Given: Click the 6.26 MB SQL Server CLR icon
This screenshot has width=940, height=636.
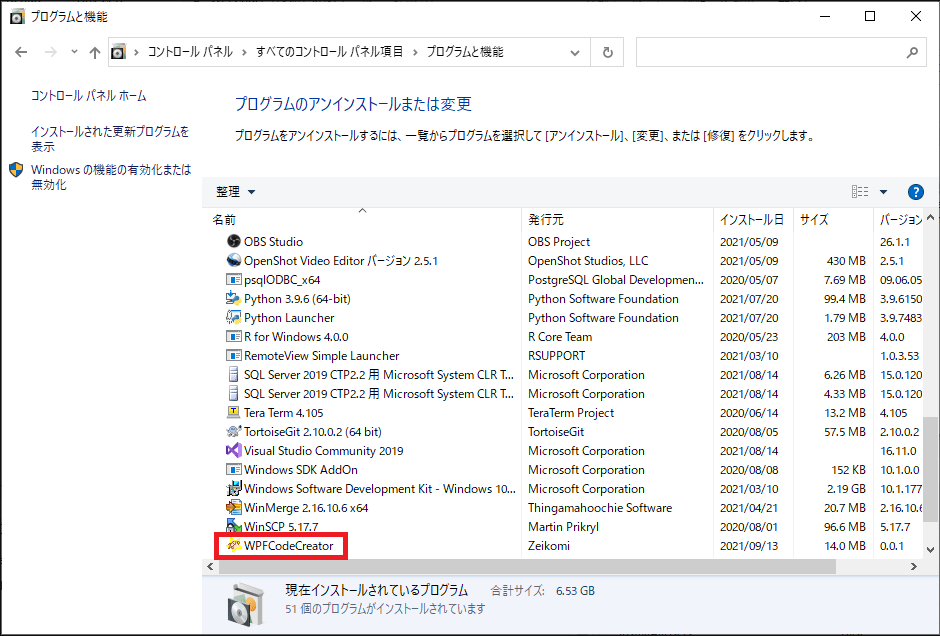Looking at the screenshot, I should click(x=233, y=375).
